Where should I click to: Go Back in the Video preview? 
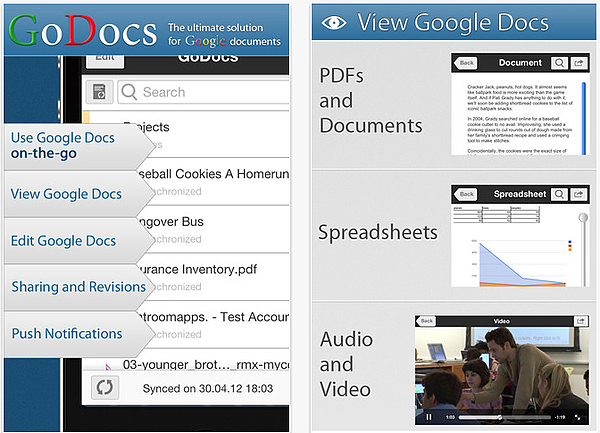coord(426,321)
